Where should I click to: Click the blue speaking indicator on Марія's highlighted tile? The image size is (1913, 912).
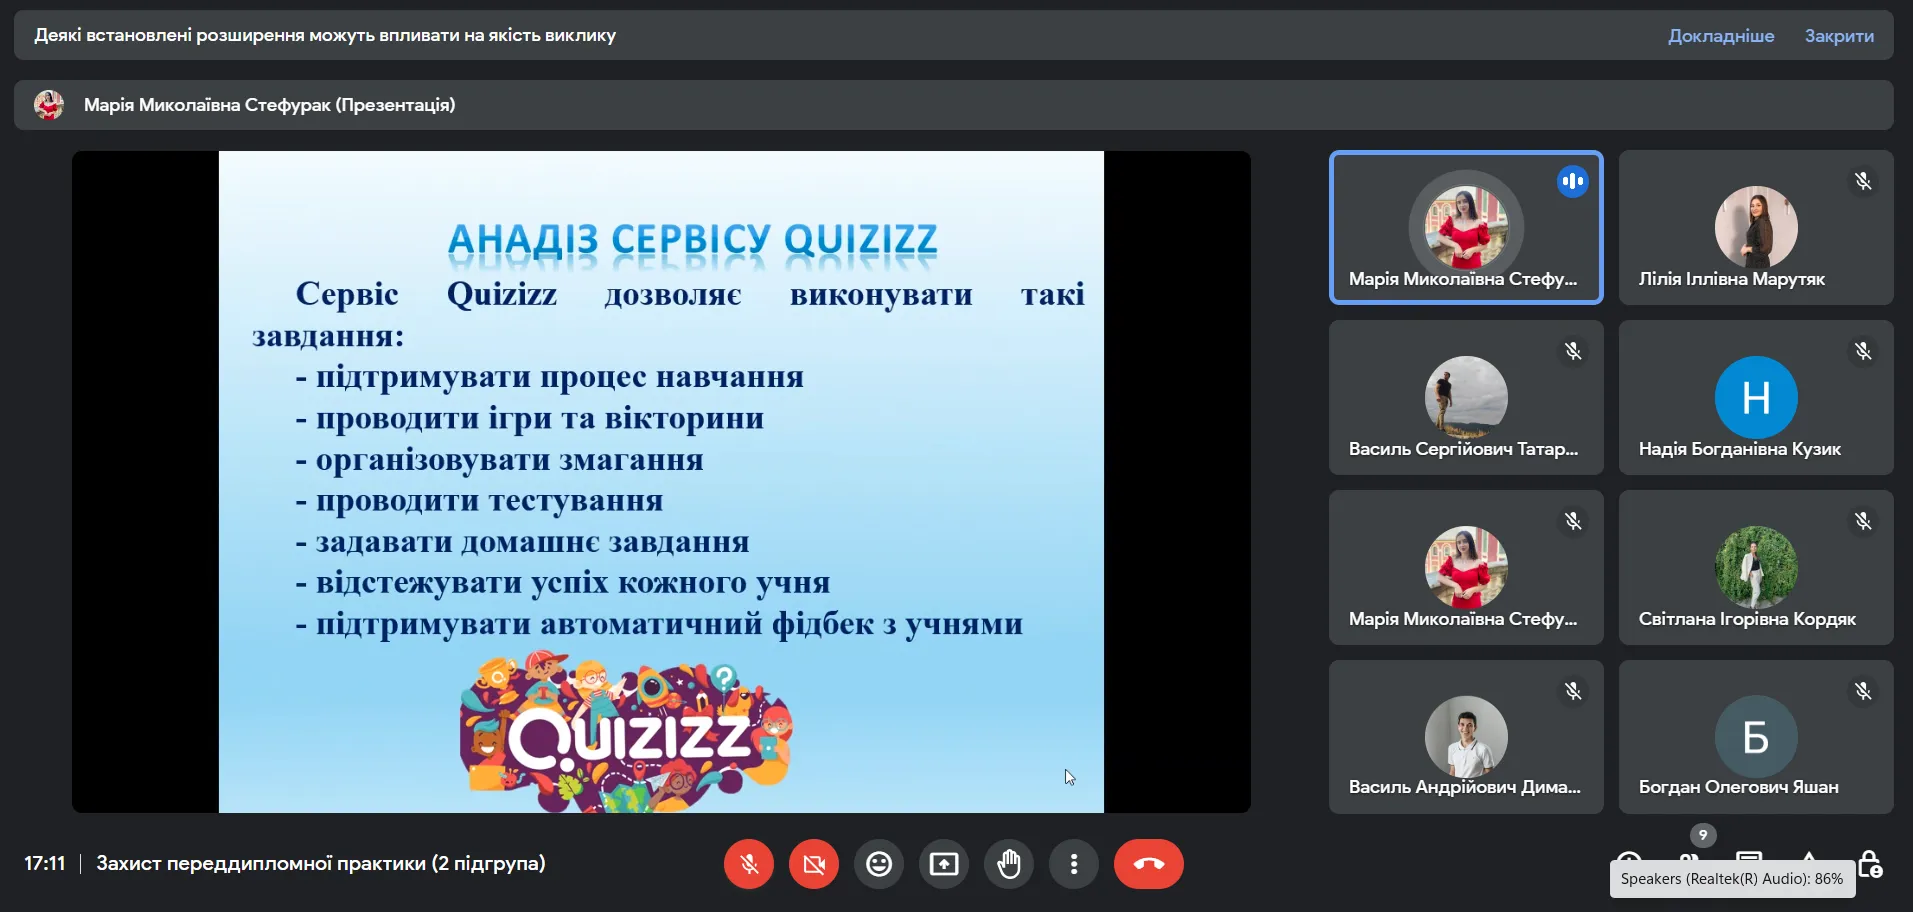1572,181
